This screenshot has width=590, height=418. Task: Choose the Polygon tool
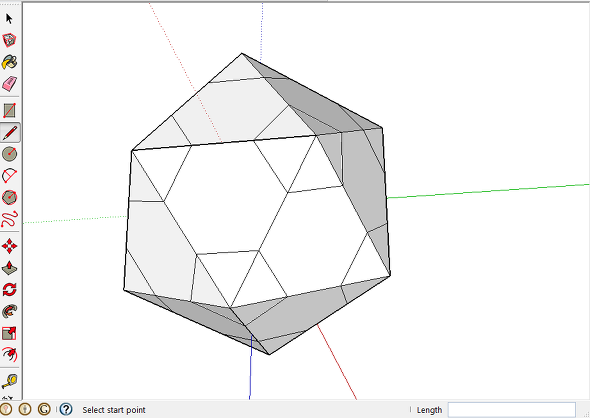click(9, 198)
